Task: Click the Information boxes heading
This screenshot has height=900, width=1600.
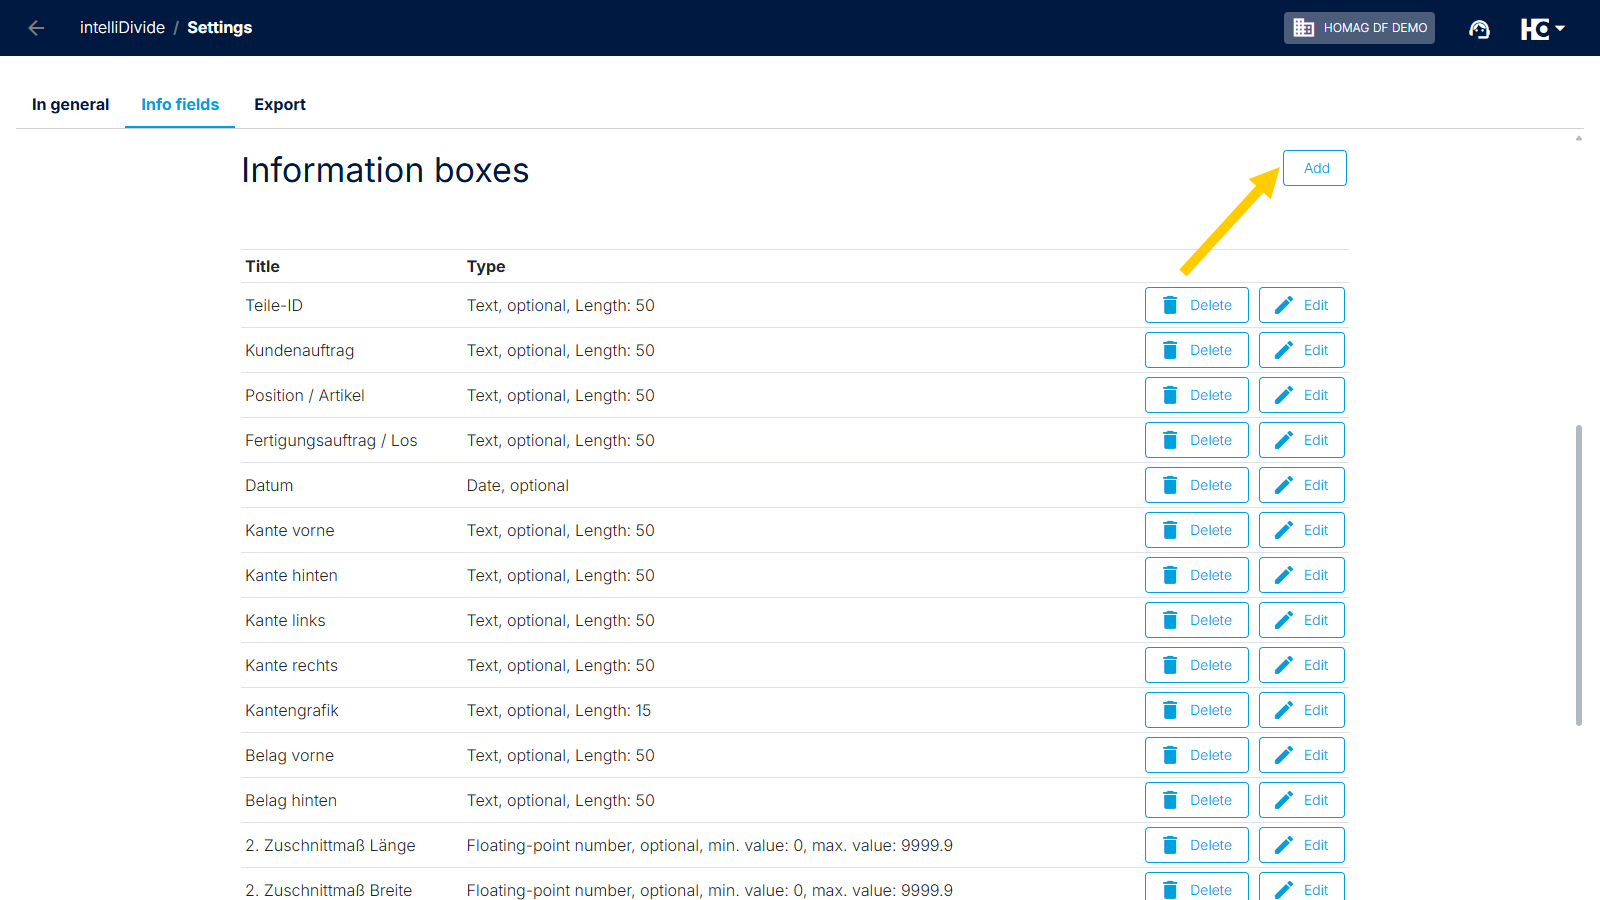Action: pyautogui.click(x=385, y=170)
